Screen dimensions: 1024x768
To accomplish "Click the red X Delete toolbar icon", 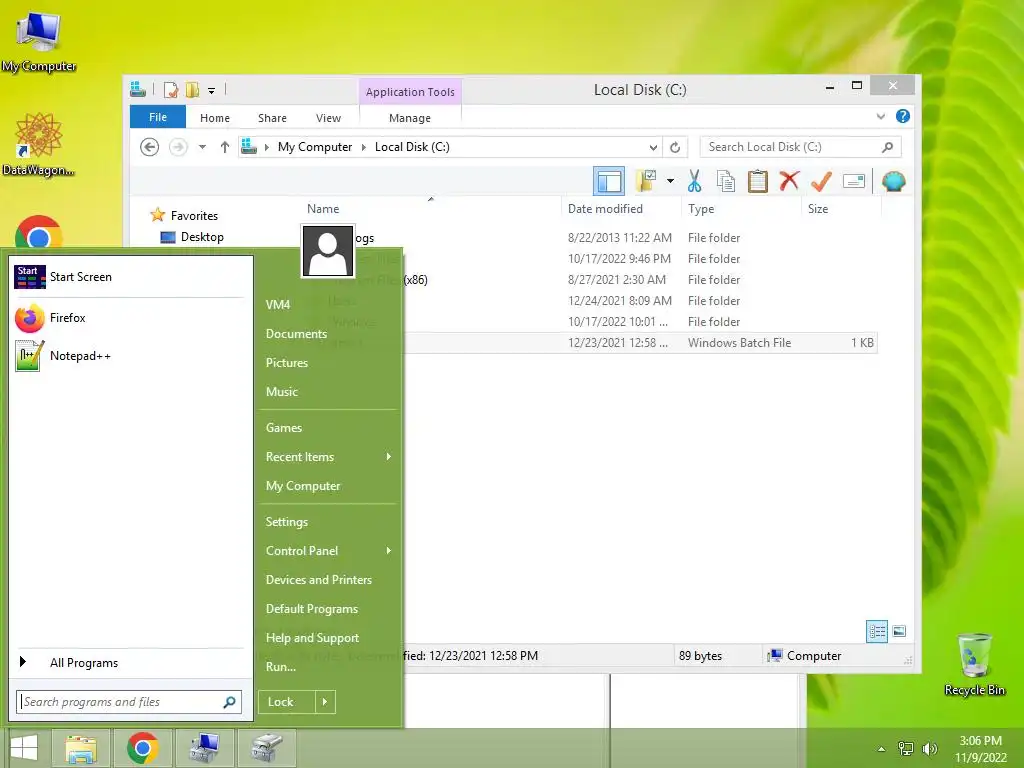I will click(789, 180).
